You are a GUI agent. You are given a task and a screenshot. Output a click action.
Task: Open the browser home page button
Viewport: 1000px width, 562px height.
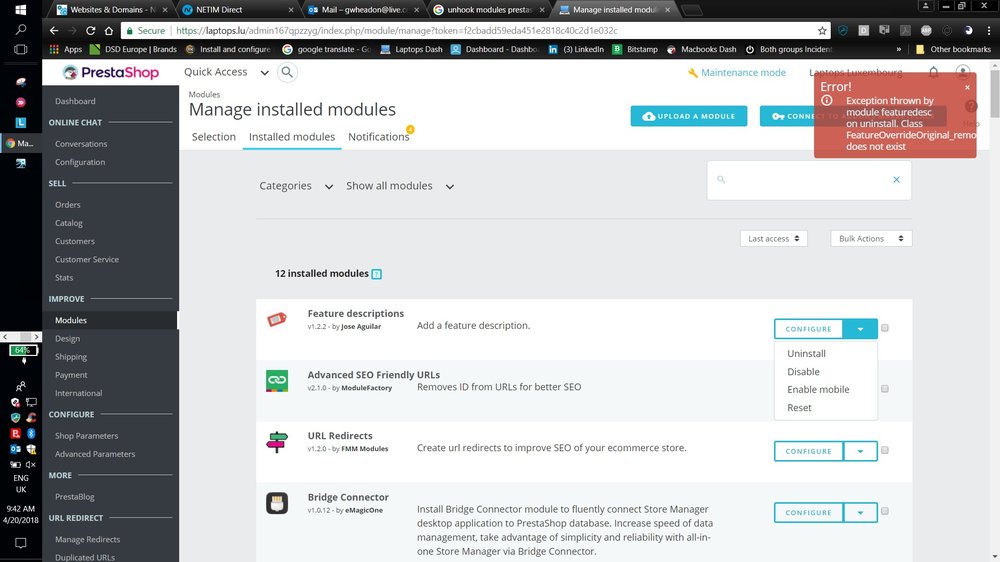coord(109,31)
